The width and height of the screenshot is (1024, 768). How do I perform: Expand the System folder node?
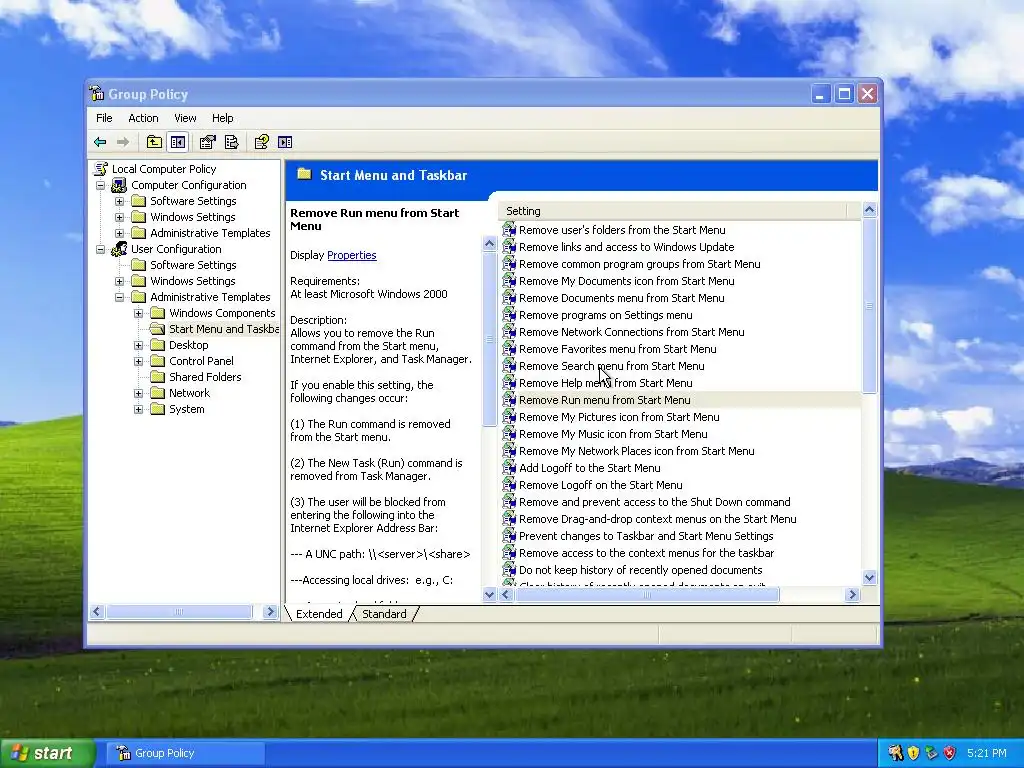[138, 409]
